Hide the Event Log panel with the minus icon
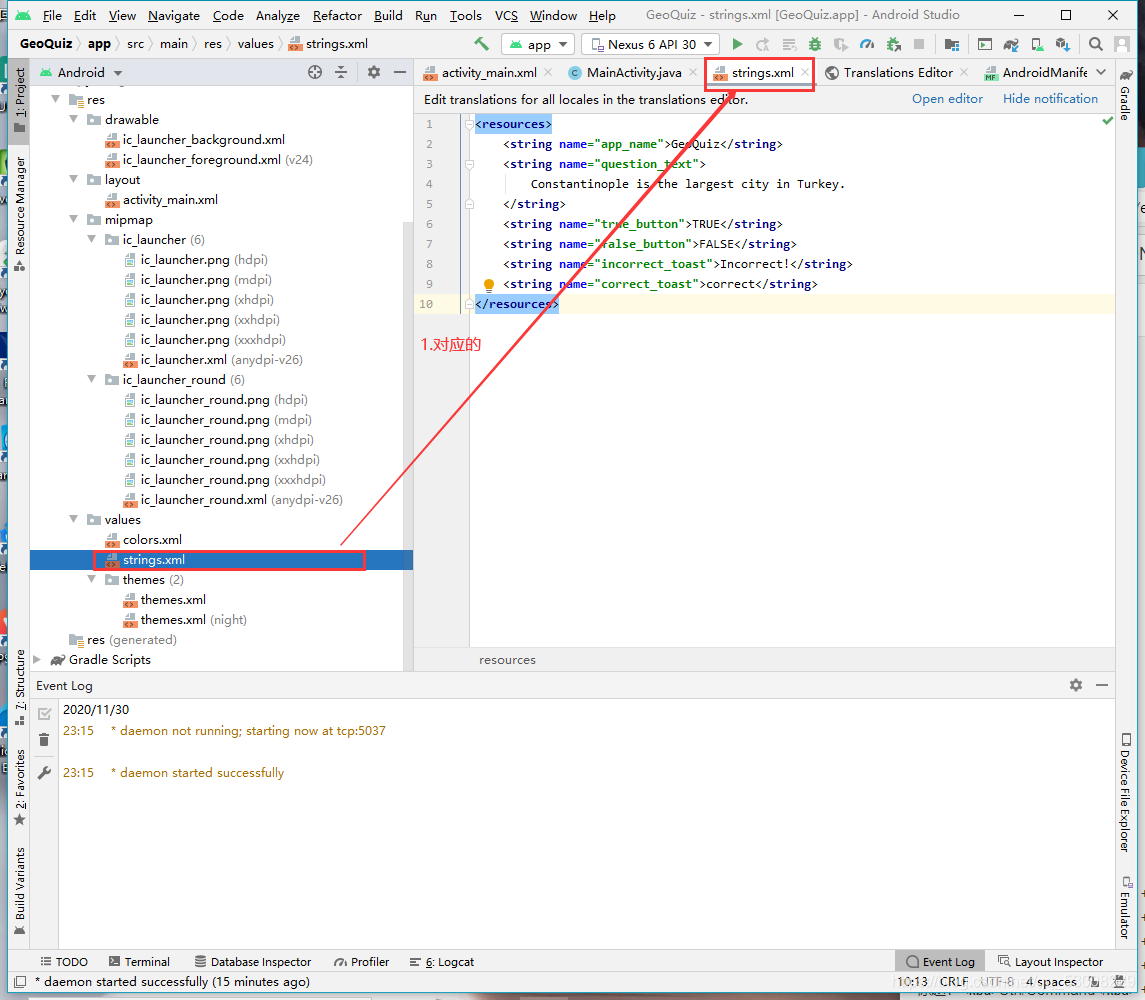1145x1000 pixels. click(x=1102, y=685)
